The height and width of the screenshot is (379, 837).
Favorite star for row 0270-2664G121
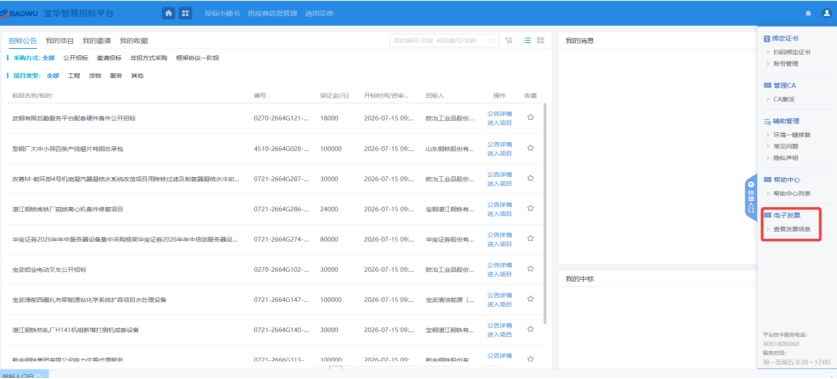coord(530,117)
